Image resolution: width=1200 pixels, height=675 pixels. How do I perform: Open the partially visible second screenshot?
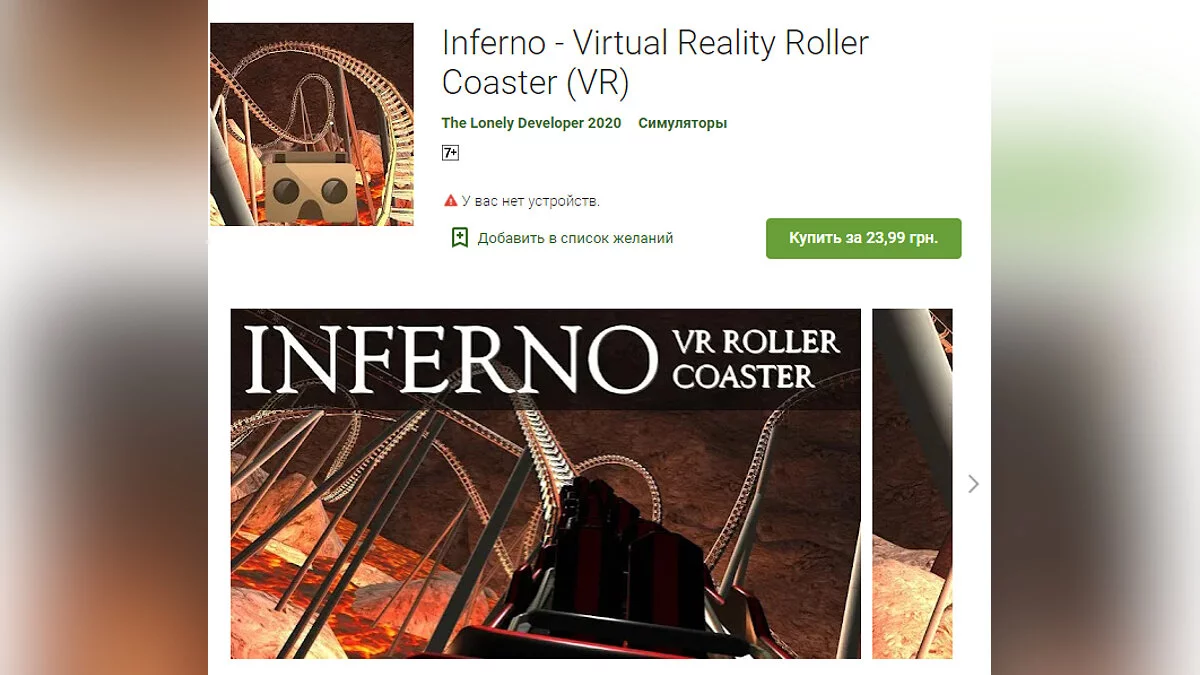click(x=912, y=483)
